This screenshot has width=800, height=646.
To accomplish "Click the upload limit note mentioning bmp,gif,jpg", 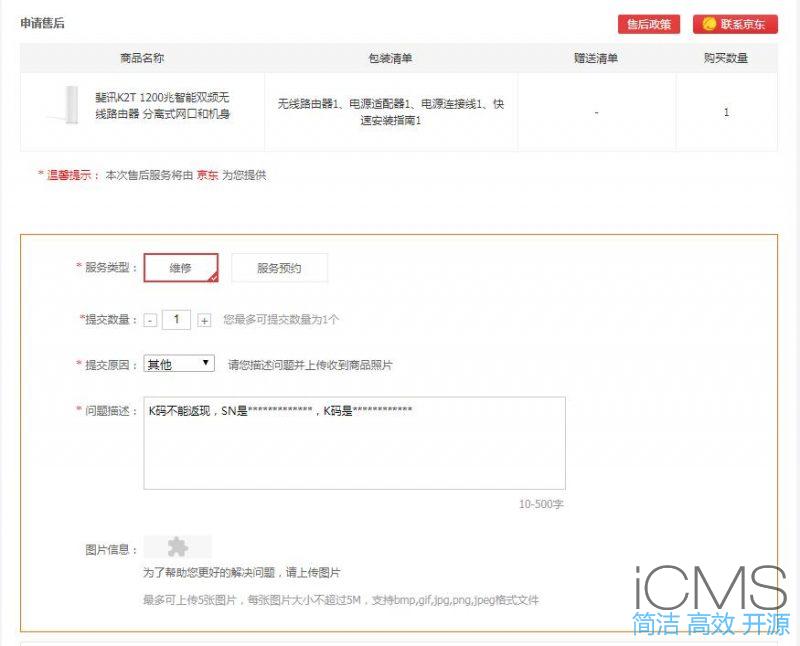I will click(341, 600).
